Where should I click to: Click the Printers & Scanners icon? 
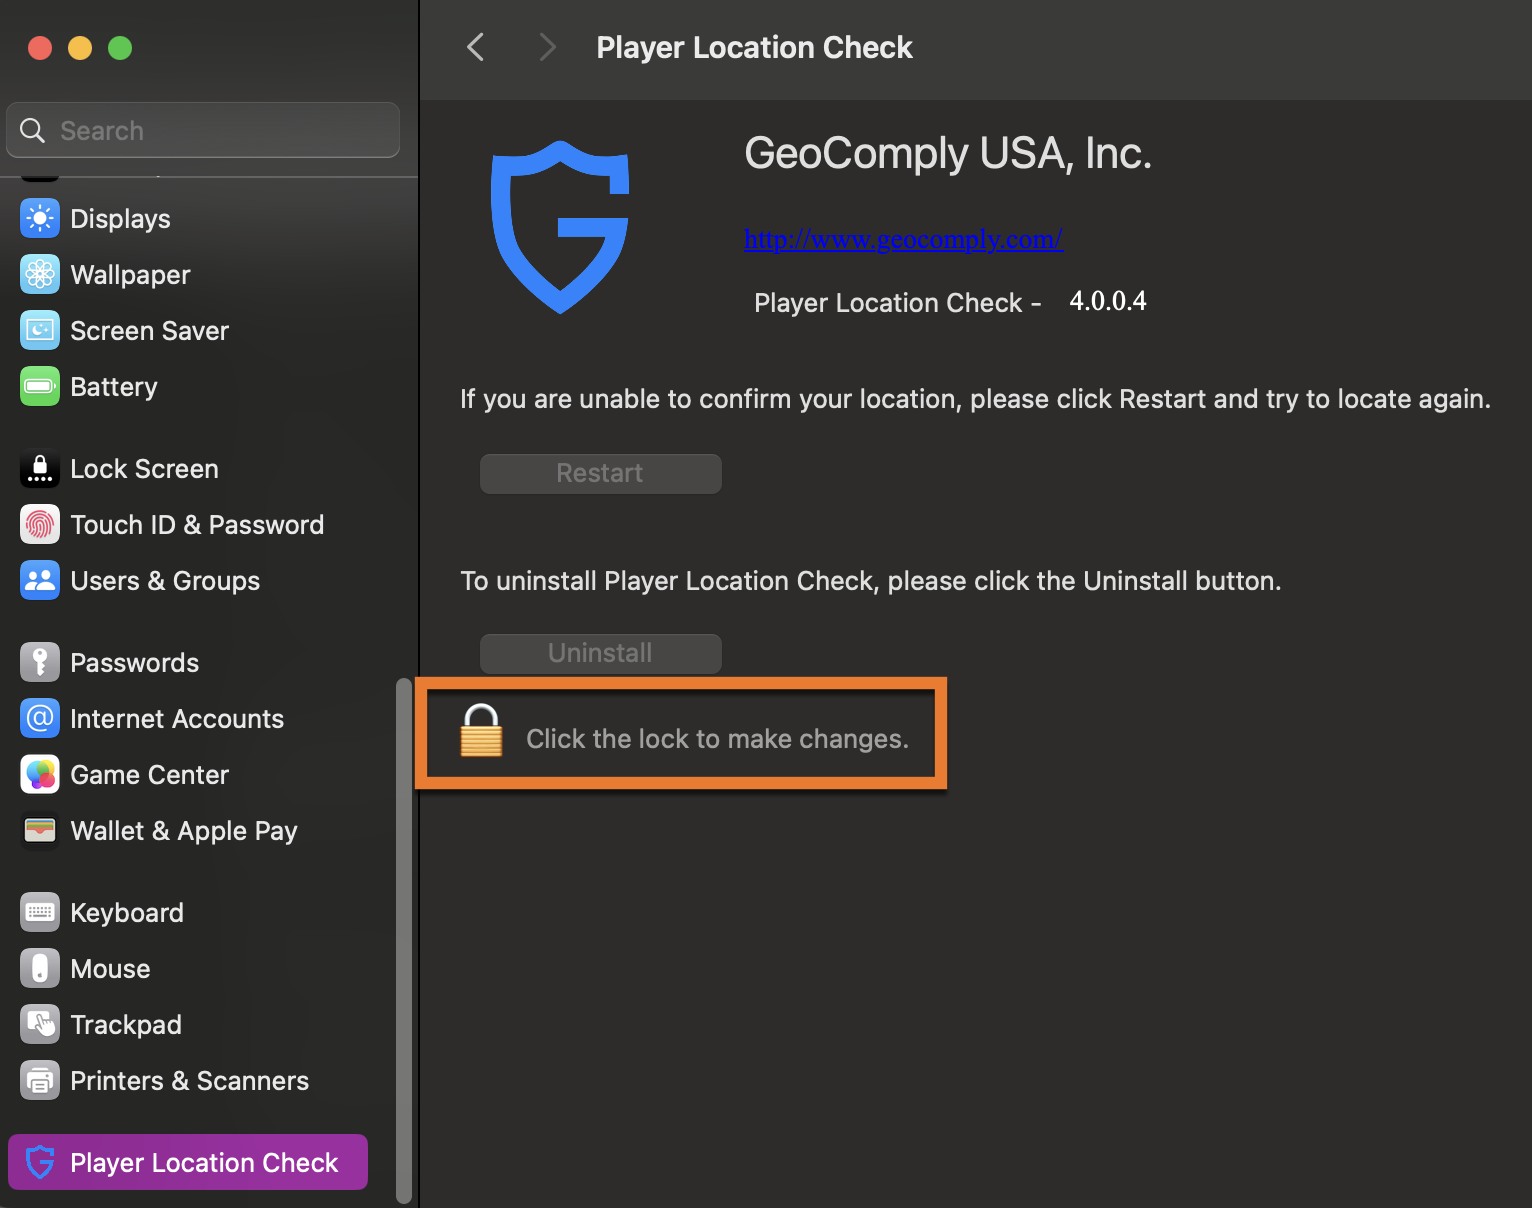click(40, 1080)
